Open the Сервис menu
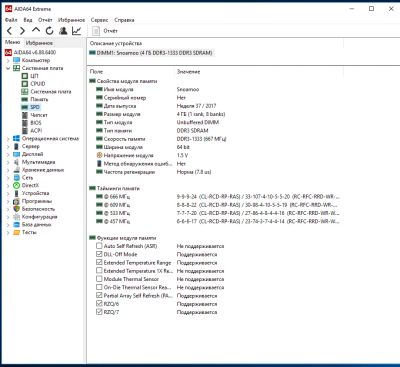The height and width of the screenshot is (367, 400). click(x=99, y=20)
